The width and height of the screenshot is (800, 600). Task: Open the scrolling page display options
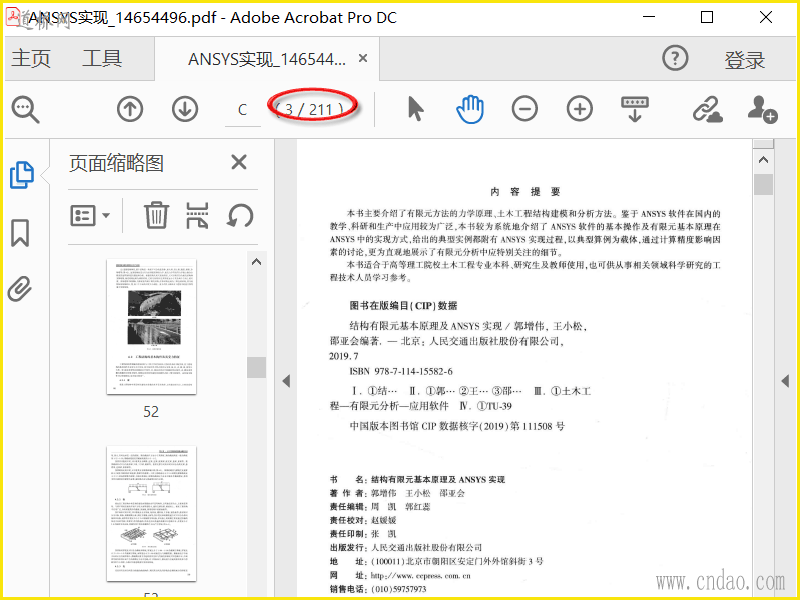pyautogui.click(x=635, y=109)
